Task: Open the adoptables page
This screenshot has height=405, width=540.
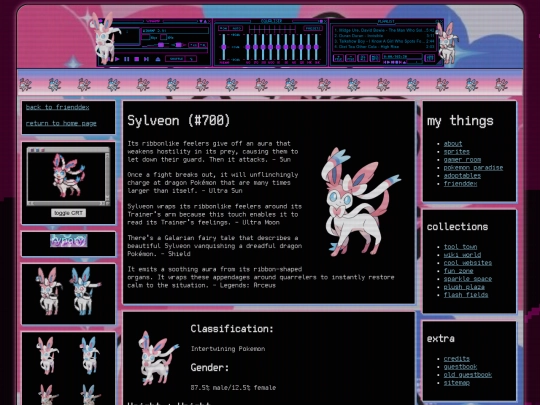Action: (x=462, y=175)
